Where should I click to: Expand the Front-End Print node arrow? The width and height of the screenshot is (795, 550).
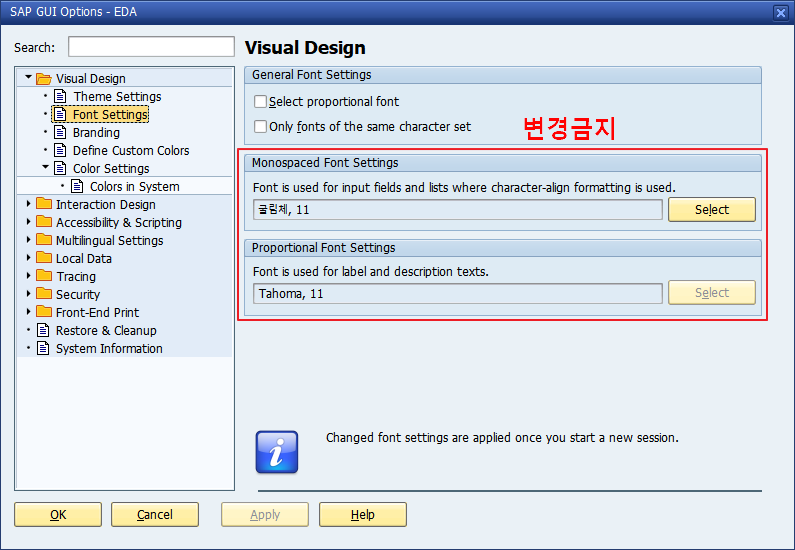(x=28, y=312)
